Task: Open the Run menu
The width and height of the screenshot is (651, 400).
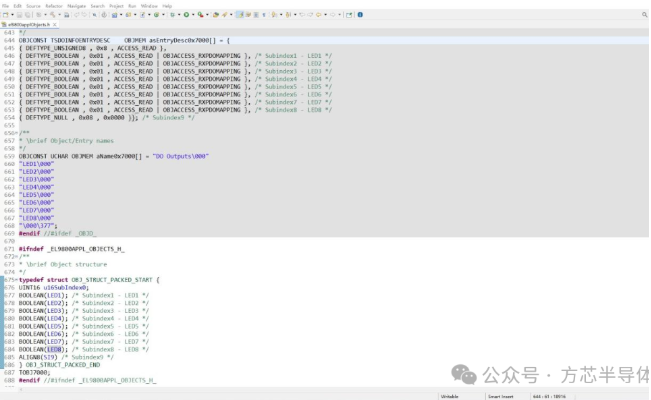Action: (x=132, y=6)
